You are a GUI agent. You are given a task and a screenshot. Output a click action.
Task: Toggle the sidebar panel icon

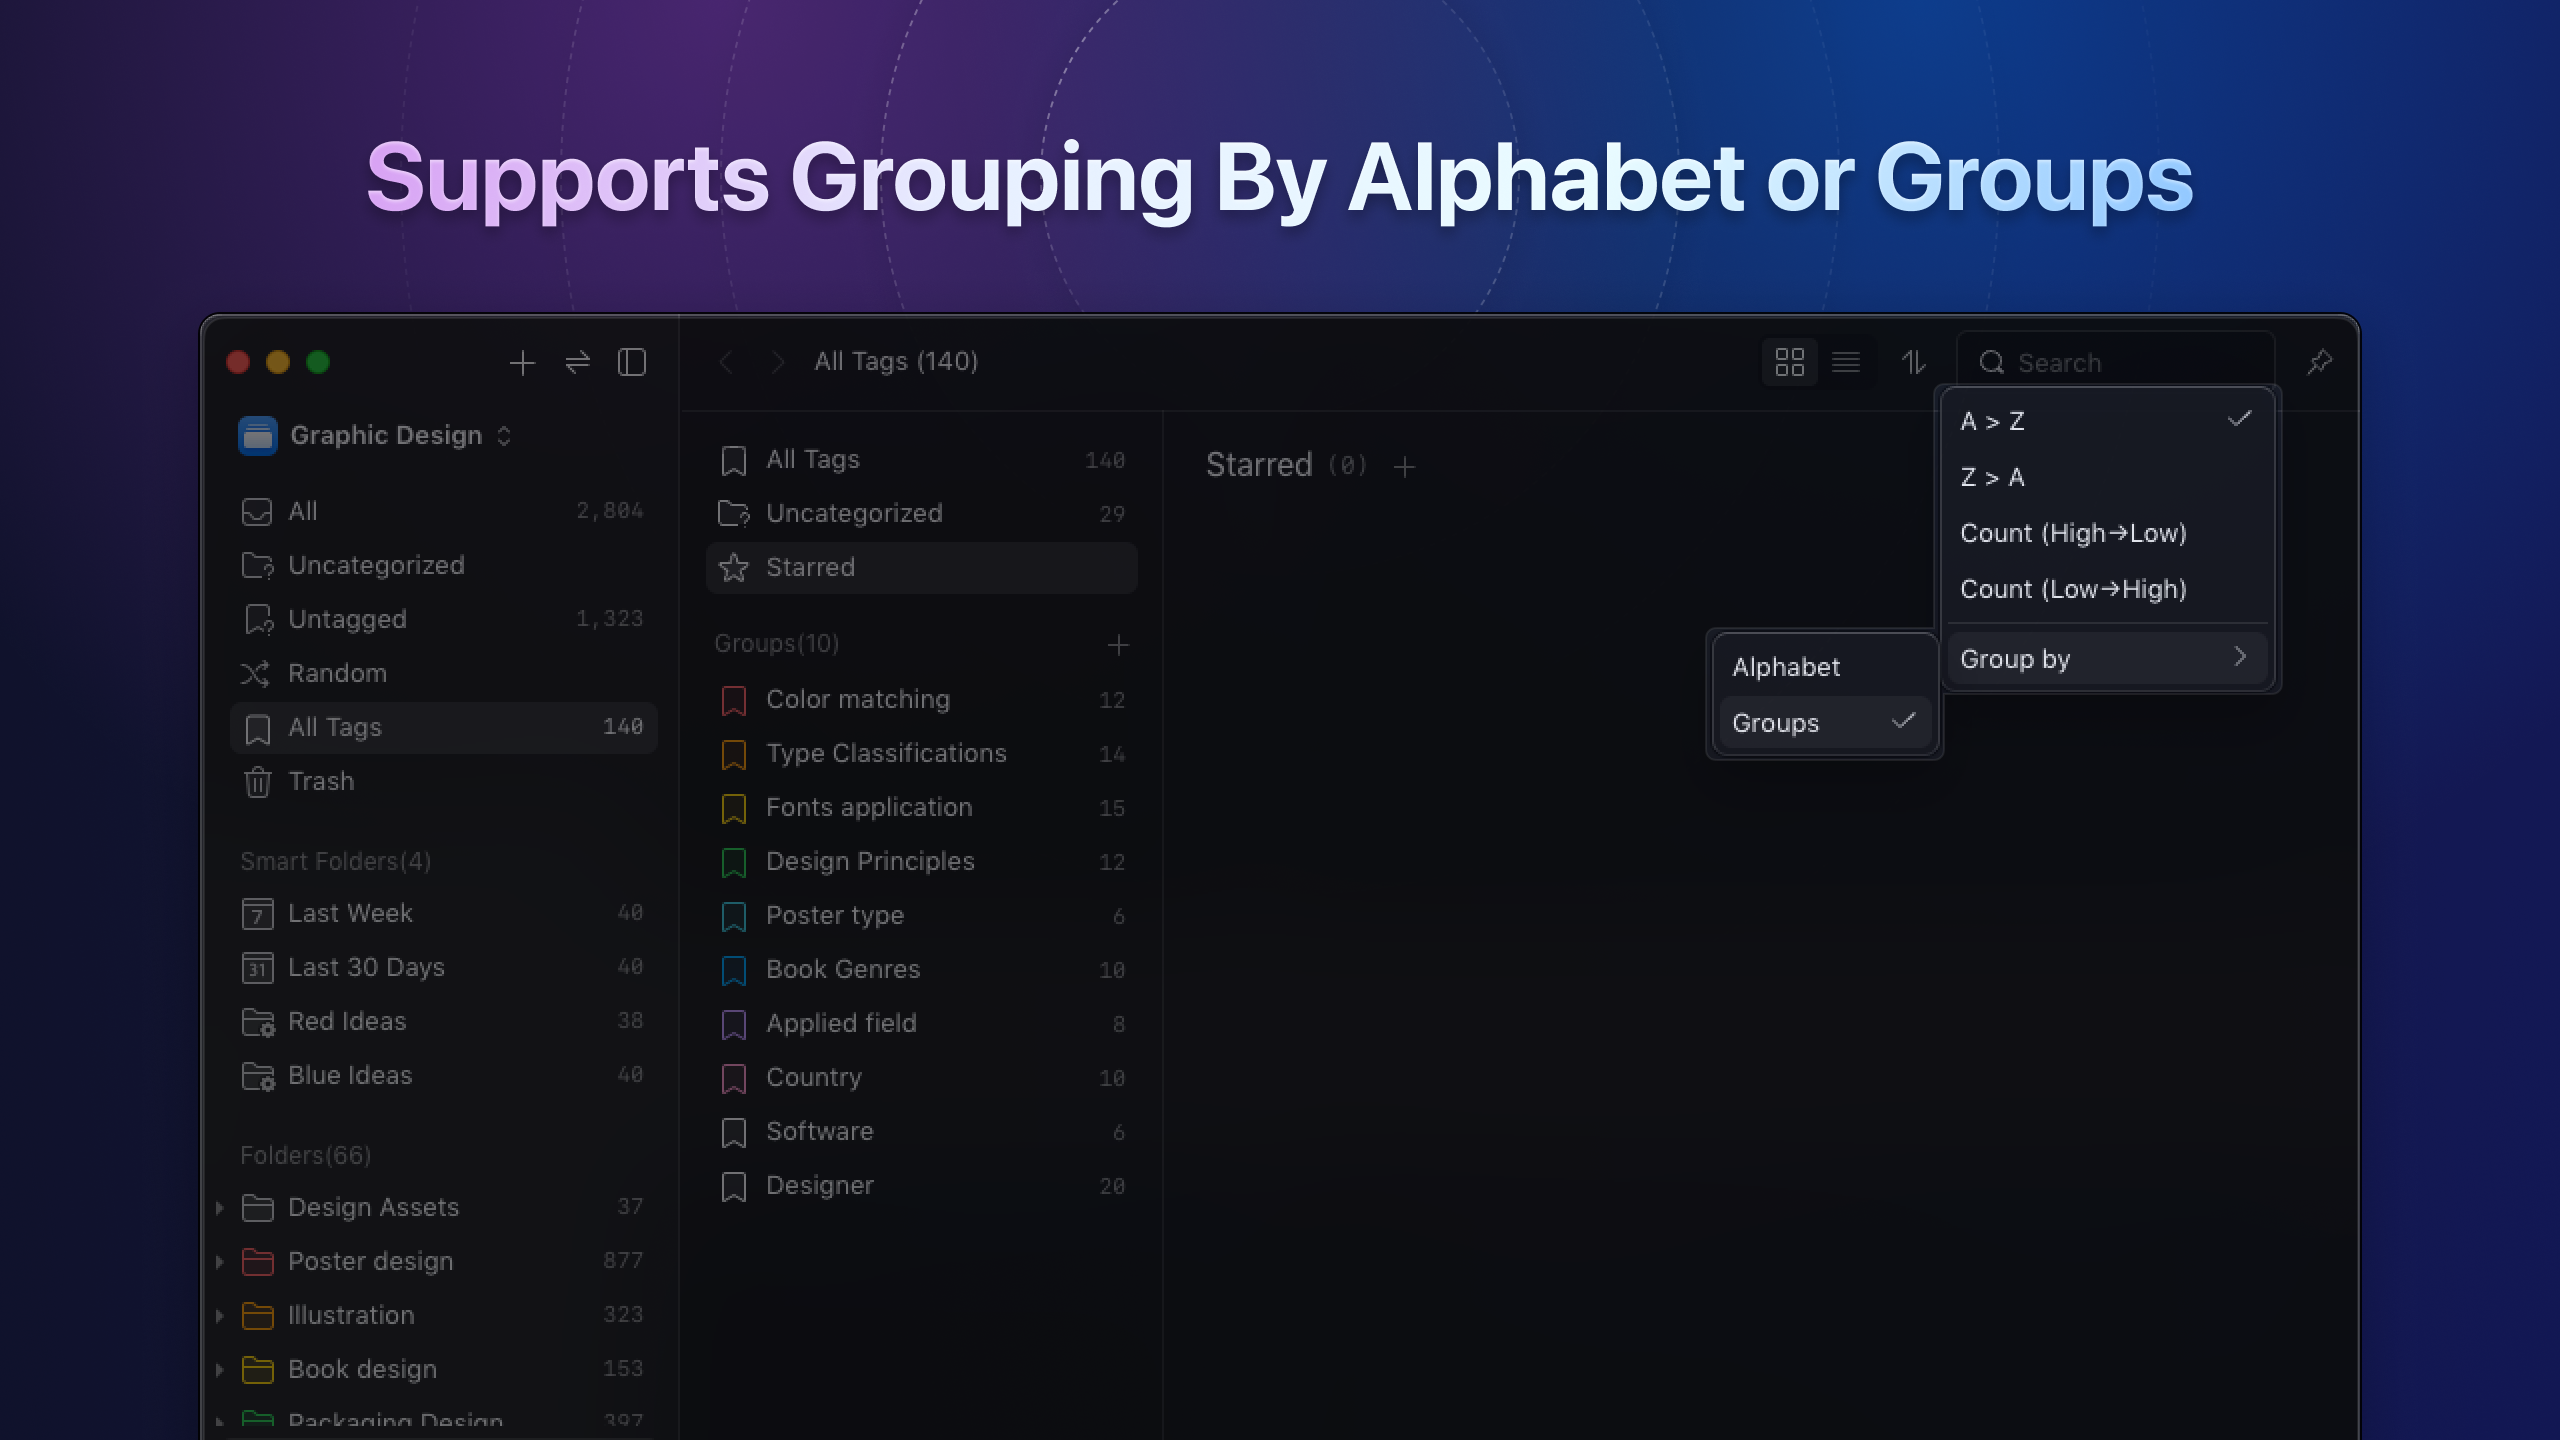pos(632,362)
